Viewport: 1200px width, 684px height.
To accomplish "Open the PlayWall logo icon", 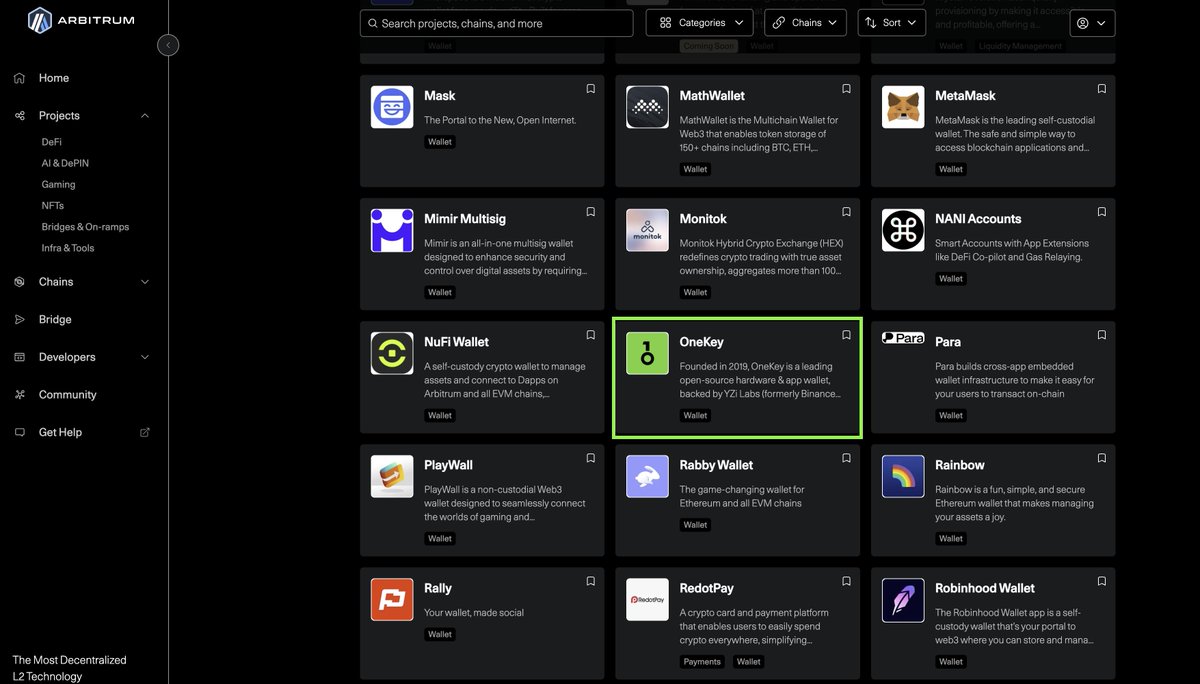I will pyautogui.click(x=392, y=476).
